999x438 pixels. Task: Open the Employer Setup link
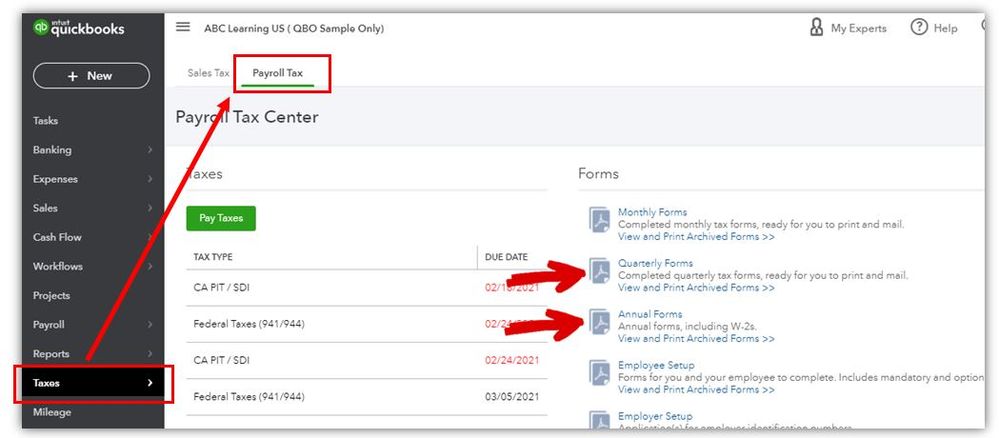click(655, 416)
